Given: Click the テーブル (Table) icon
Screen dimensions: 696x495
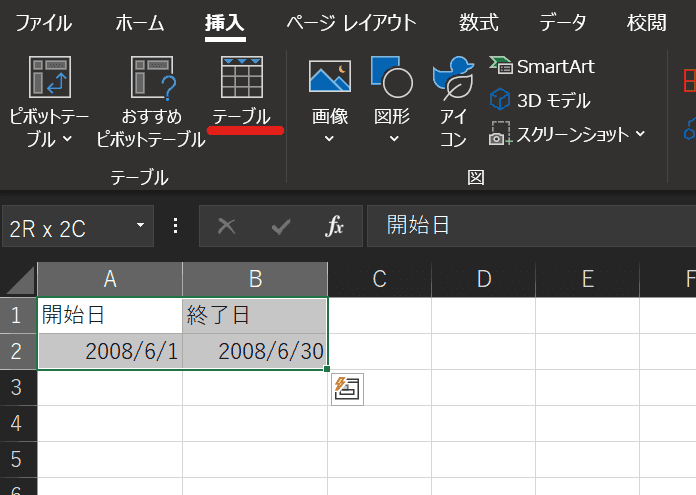Looking at the screenshot, I should pos(241,78).
